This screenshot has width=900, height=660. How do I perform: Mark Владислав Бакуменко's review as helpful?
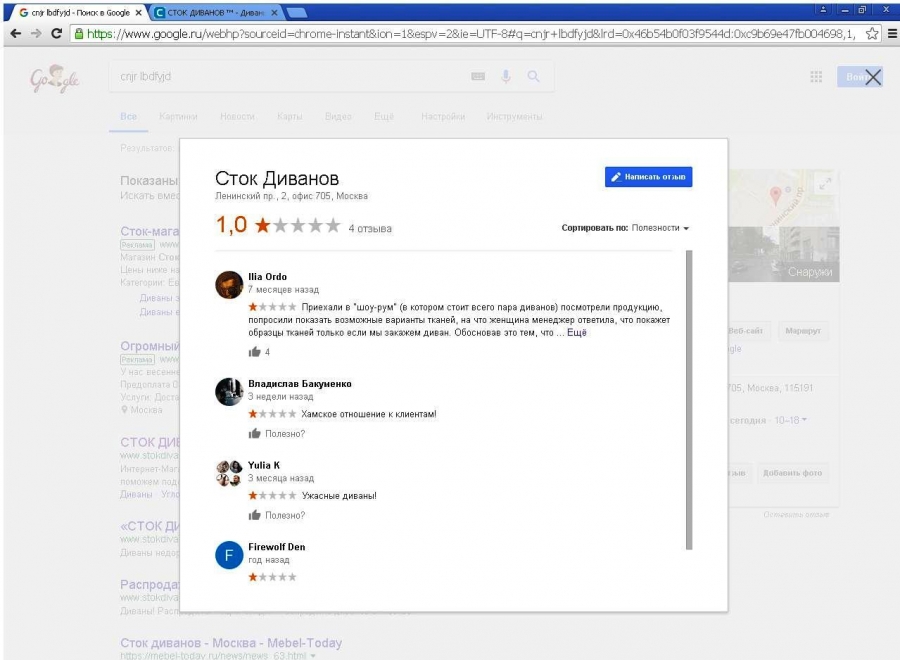click(254, 433)
